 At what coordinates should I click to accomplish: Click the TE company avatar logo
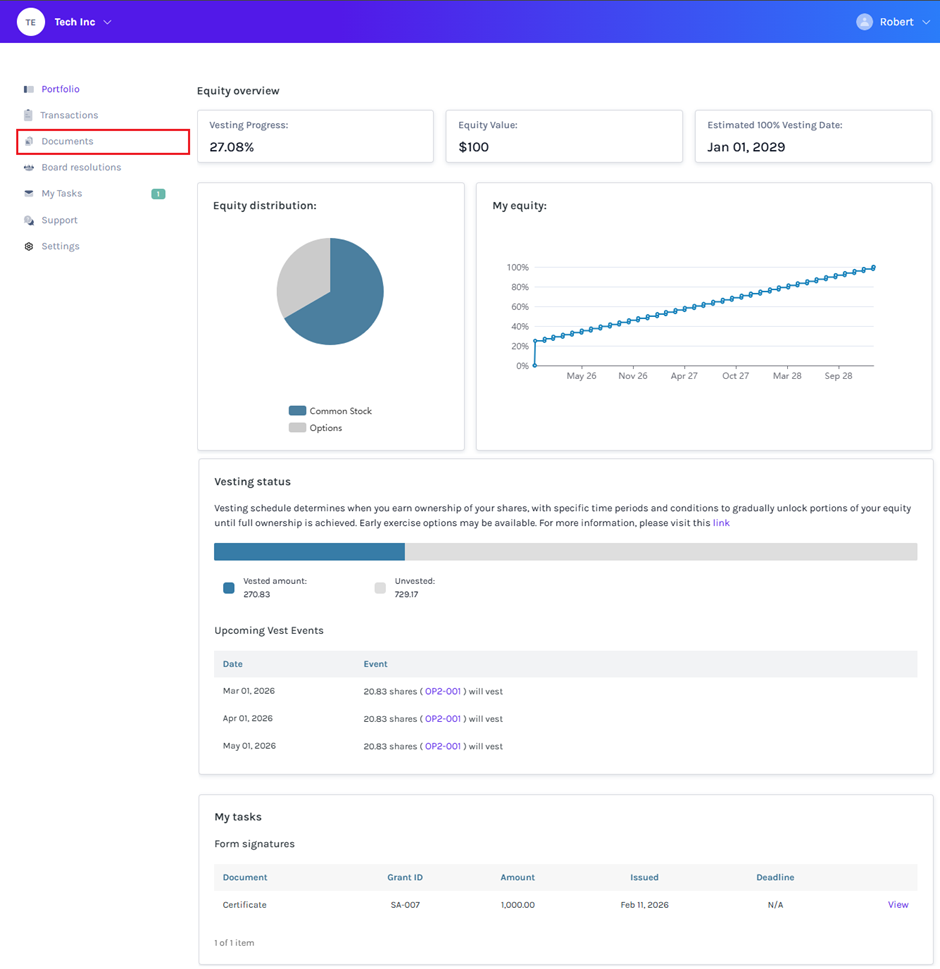[x=31, y=22]
